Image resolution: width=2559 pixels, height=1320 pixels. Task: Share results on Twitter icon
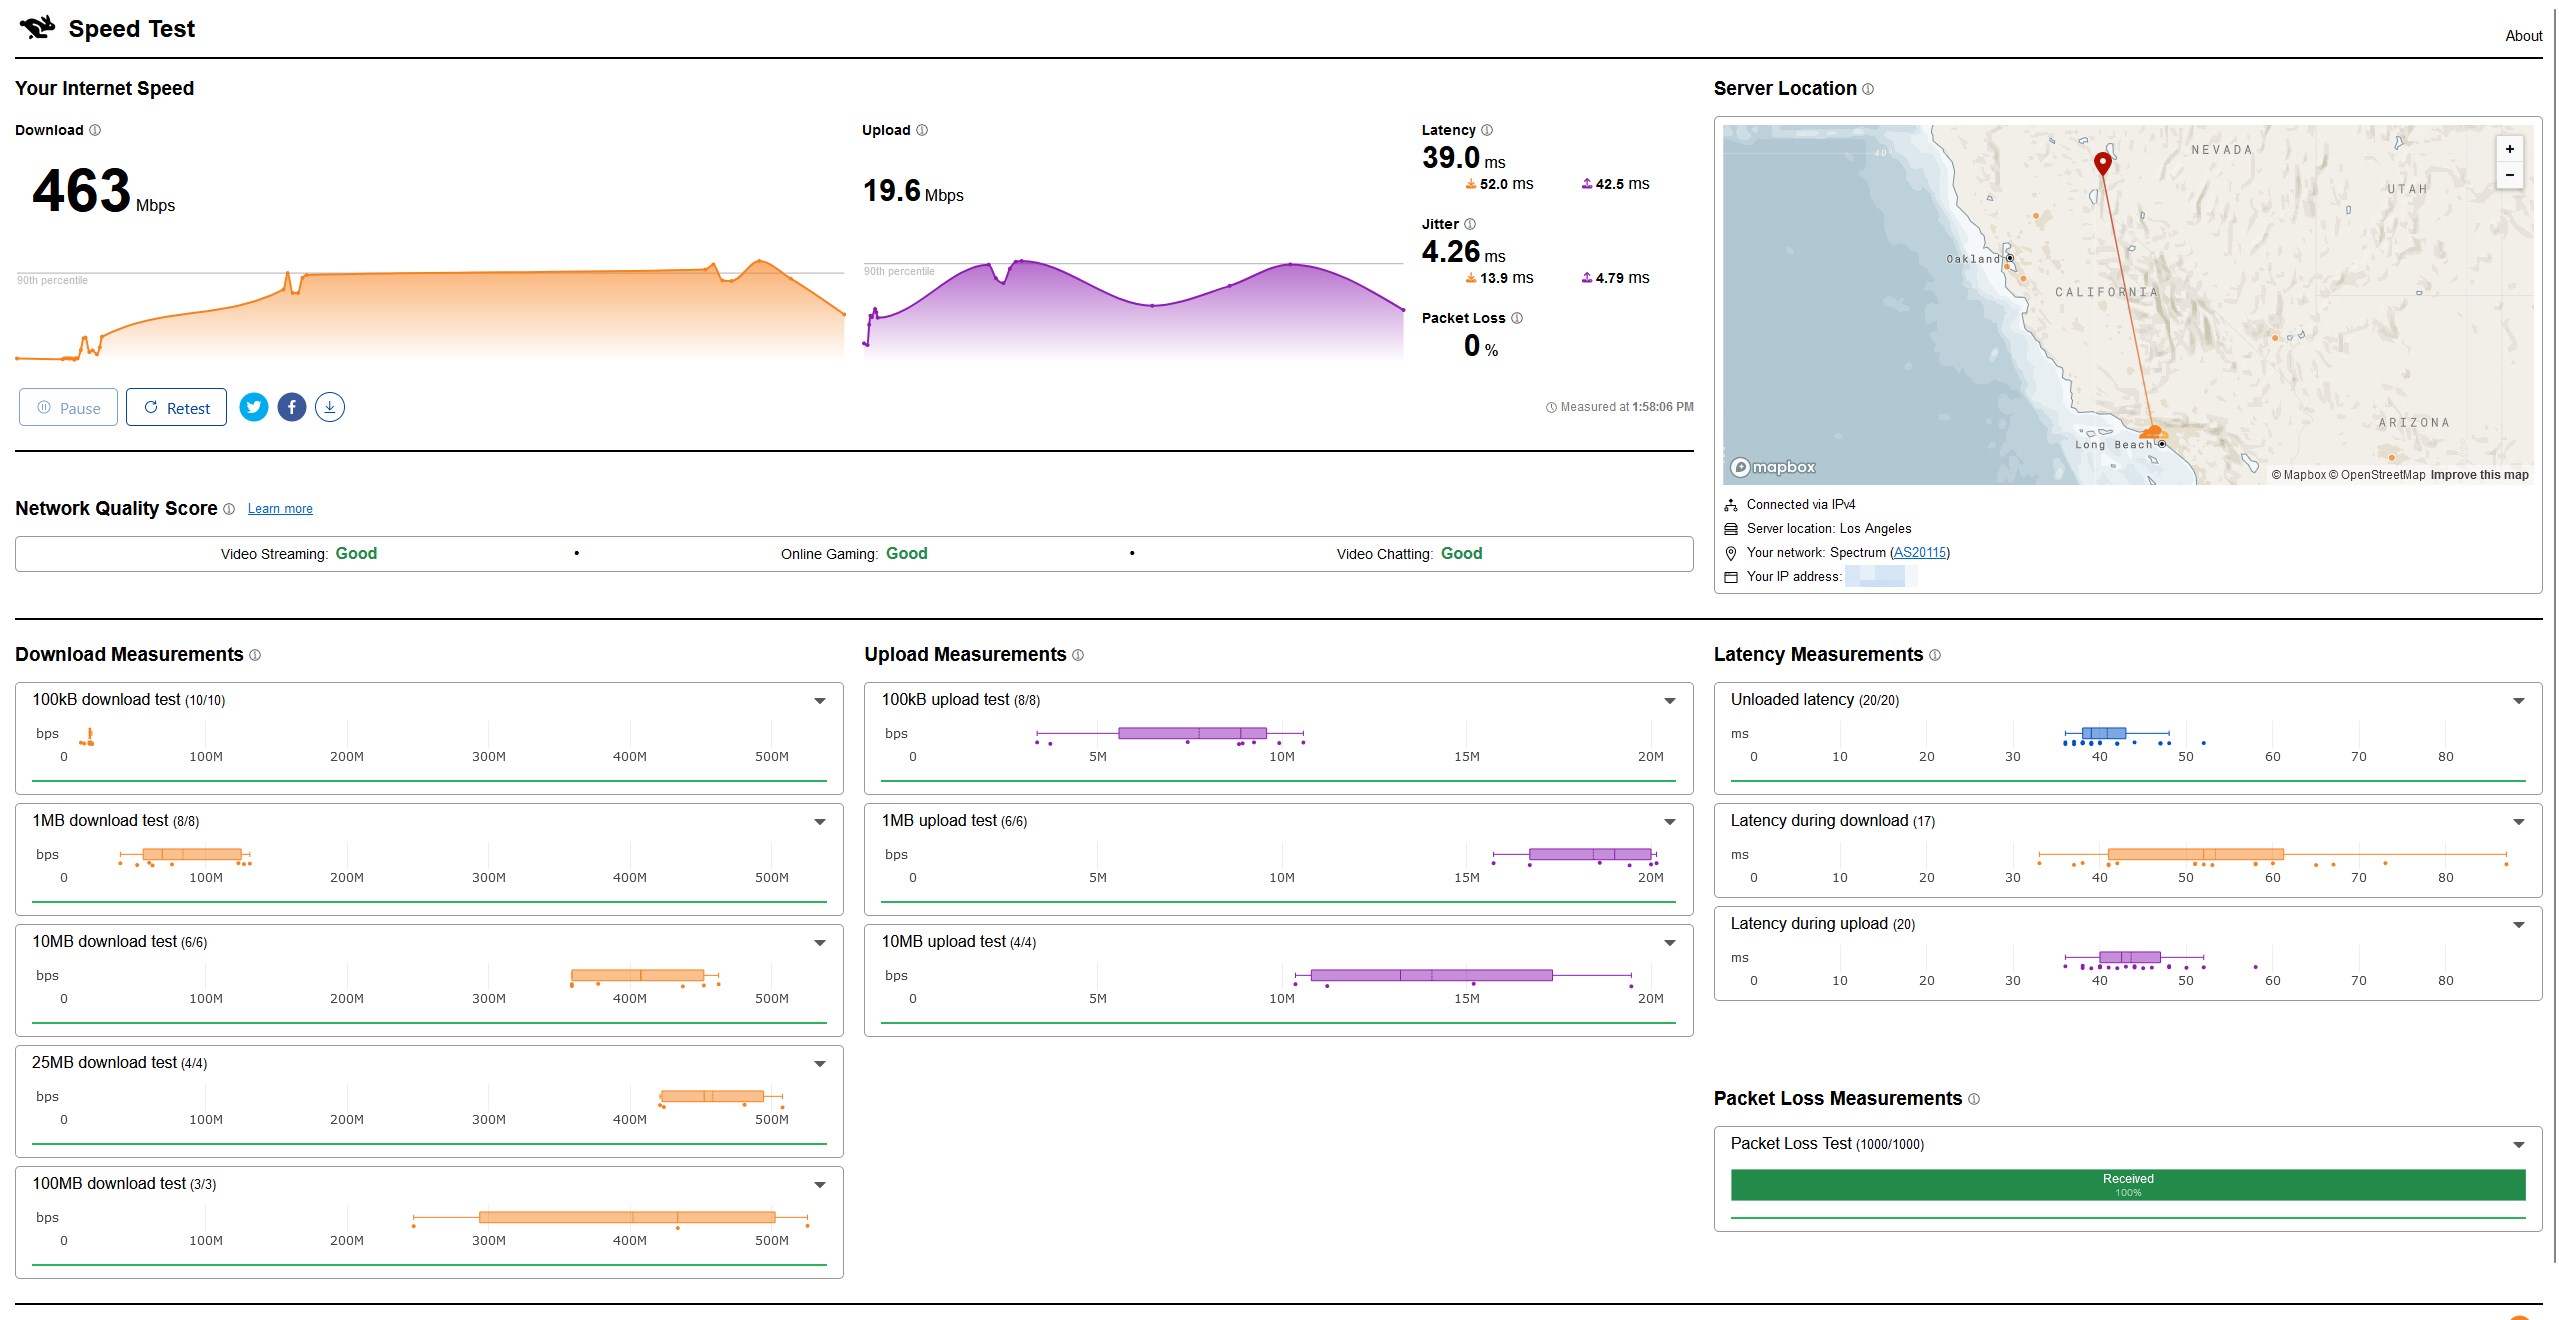pos(254,407)
